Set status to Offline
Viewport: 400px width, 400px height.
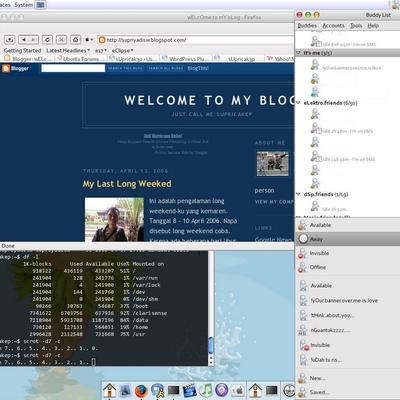pyautogui.click(x=348, y=267)
